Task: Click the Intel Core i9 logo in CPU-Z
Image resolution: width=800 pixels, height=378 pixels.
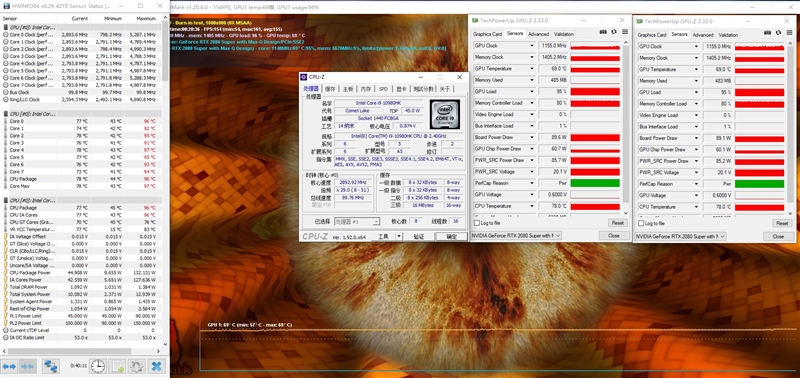Action: [444, 113]
